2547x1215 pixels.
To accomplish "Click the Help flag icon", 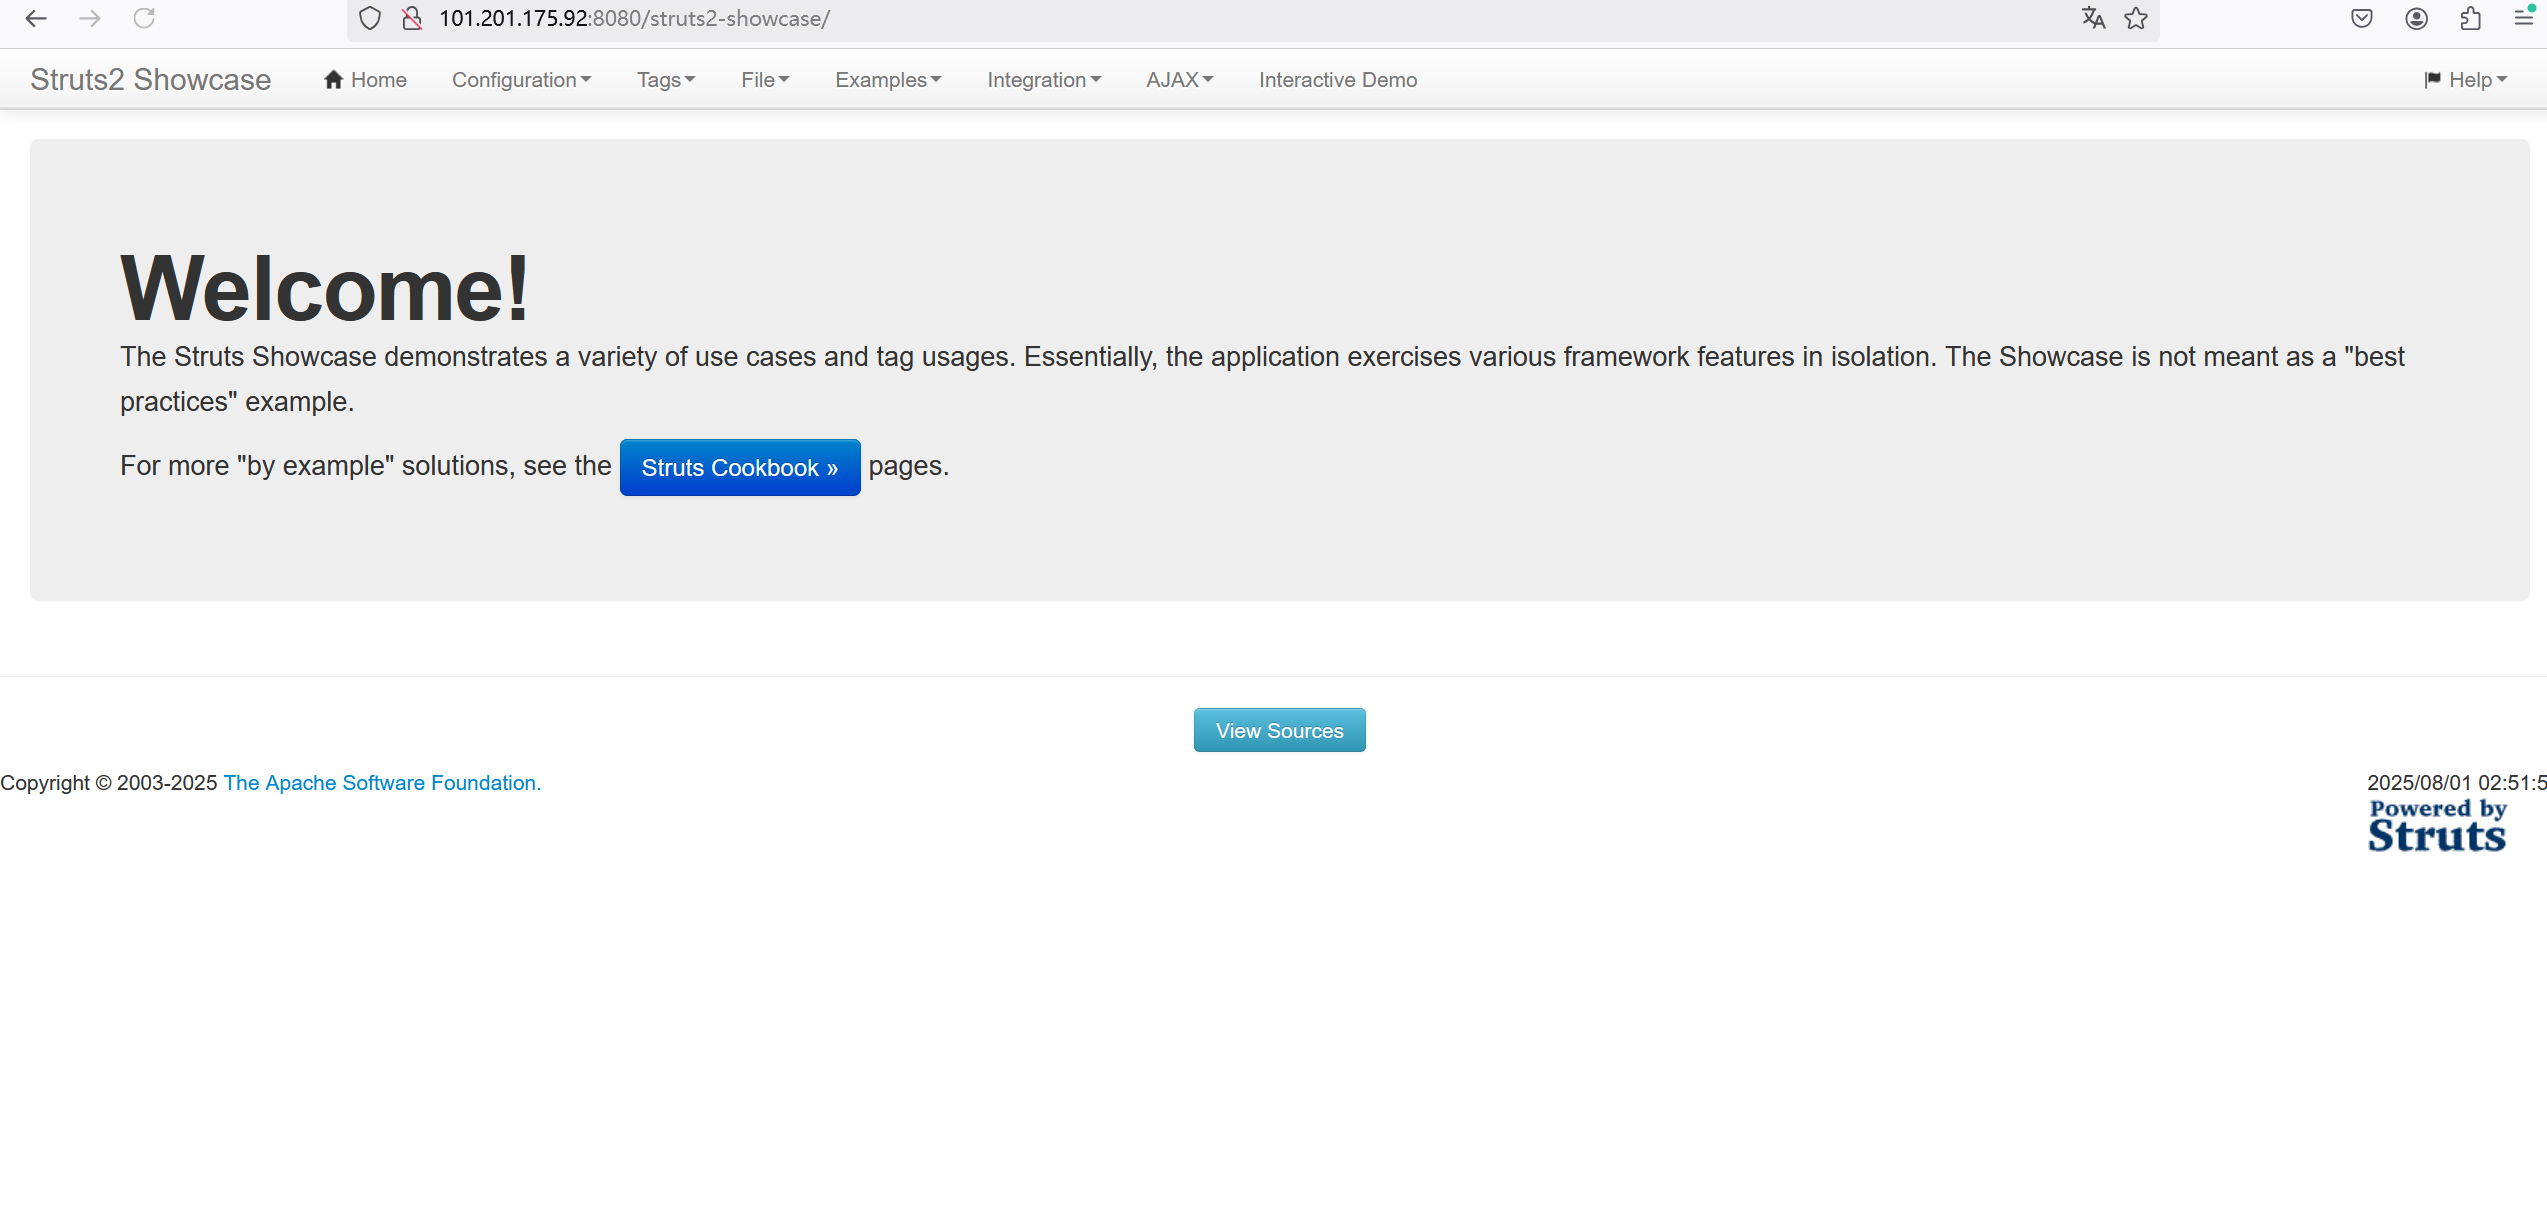I will click(x=2433, y=80).
